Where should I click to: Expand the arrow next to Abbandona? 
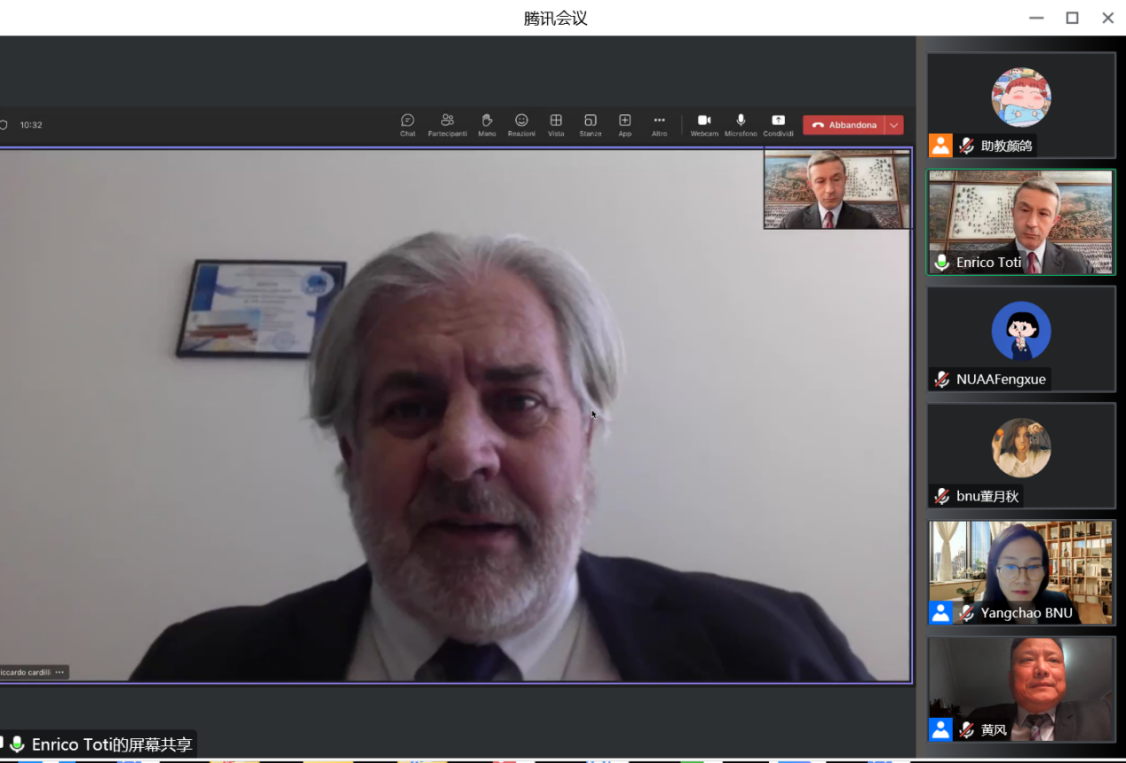894,125
